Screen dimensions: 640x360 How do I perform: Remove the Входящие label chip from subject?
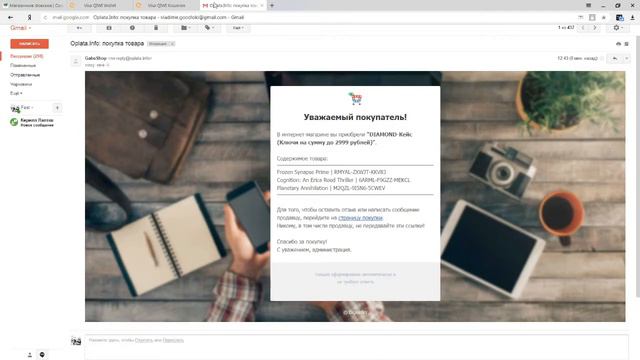(172, 44)
